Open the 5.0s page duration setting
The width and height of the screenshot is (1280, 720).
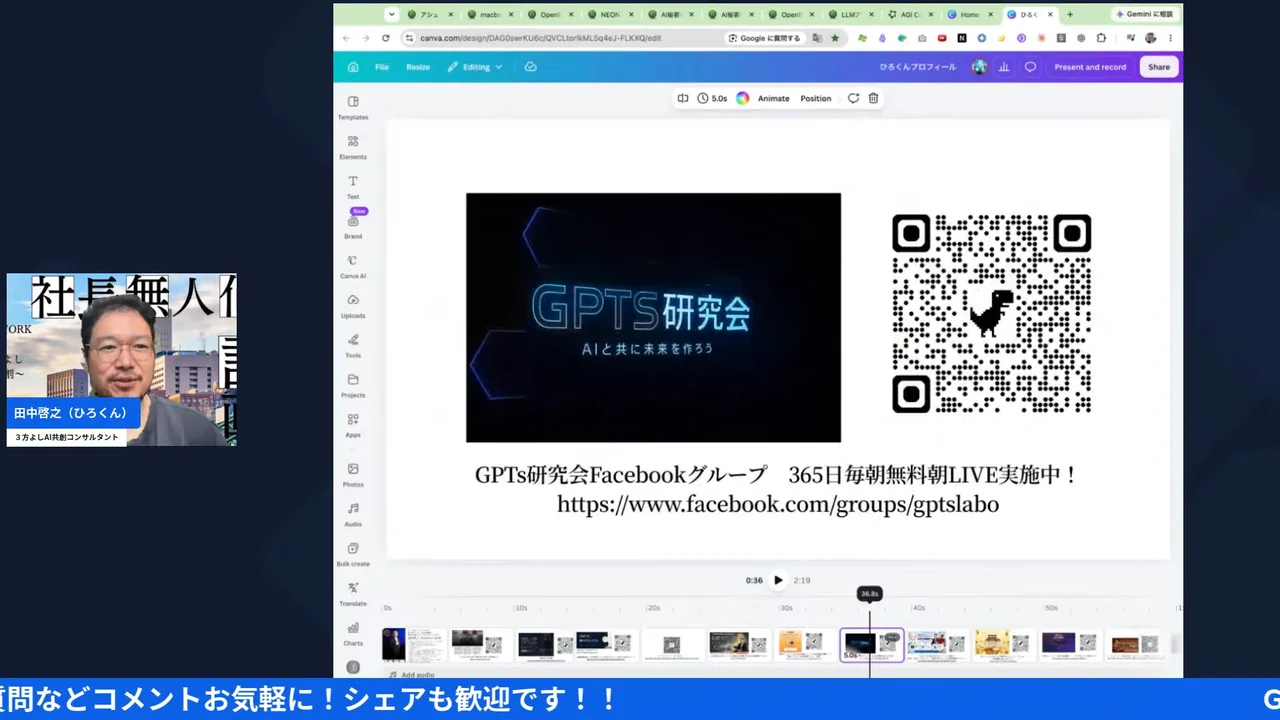tap(713, 98)
